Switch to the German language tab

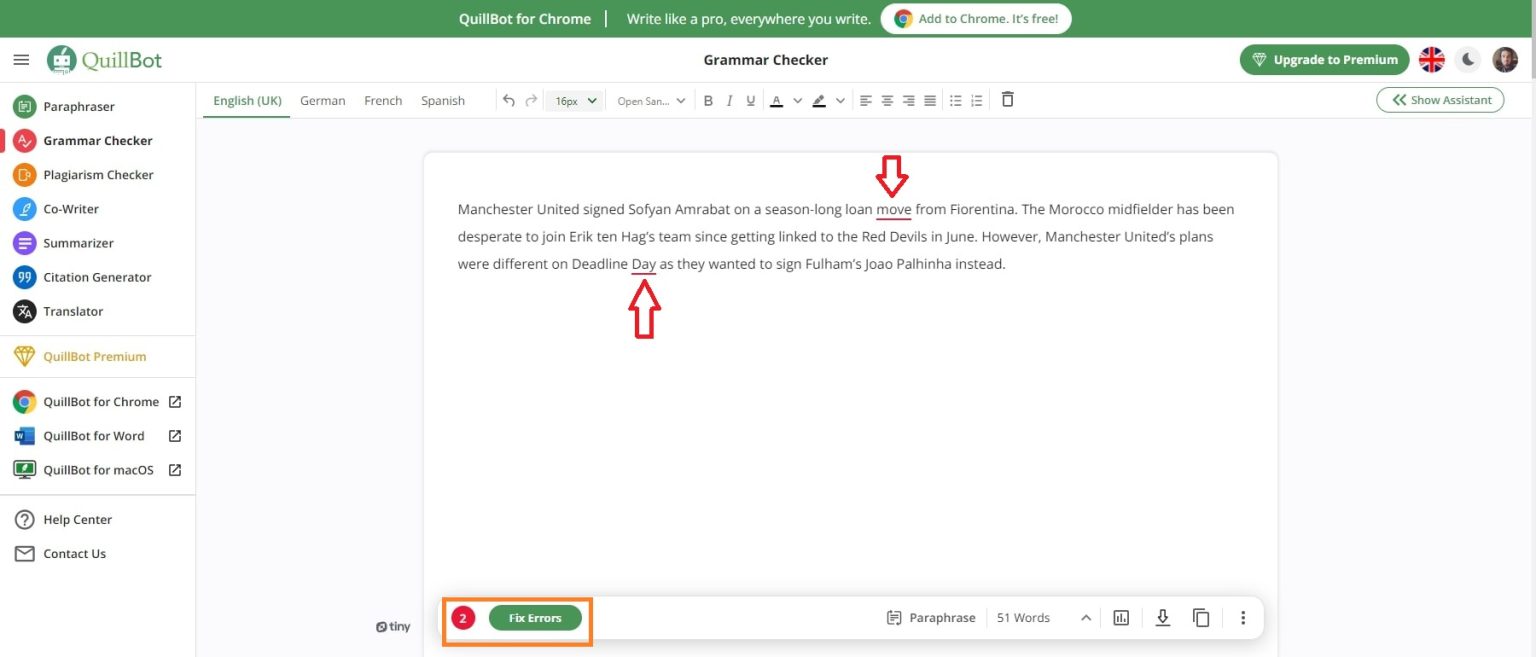coord(322,100)
